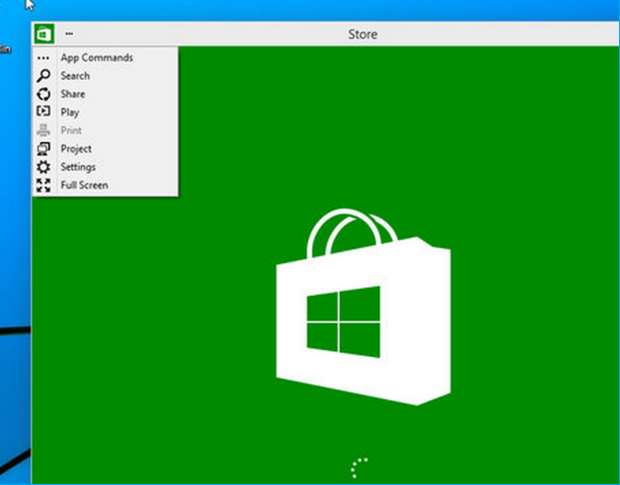This screenshot has width=620, height=485.
Task: Click the Play device icon
Action: [43, 111]
